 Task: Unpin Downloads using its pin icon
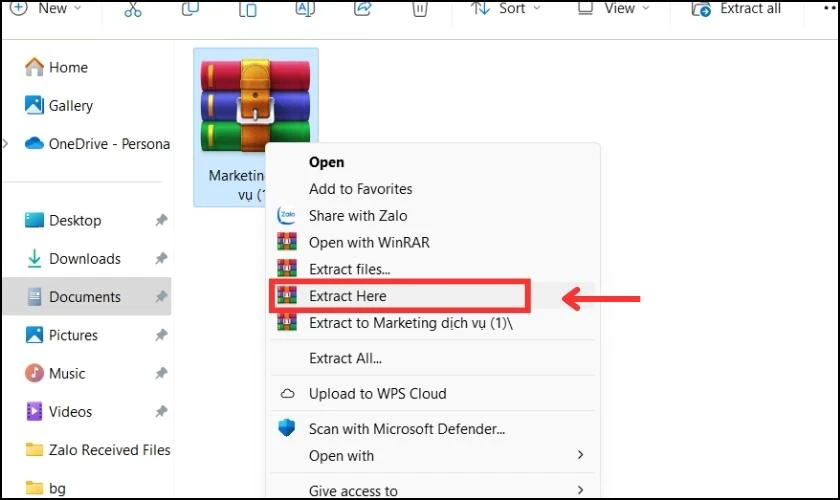(161, 258)
